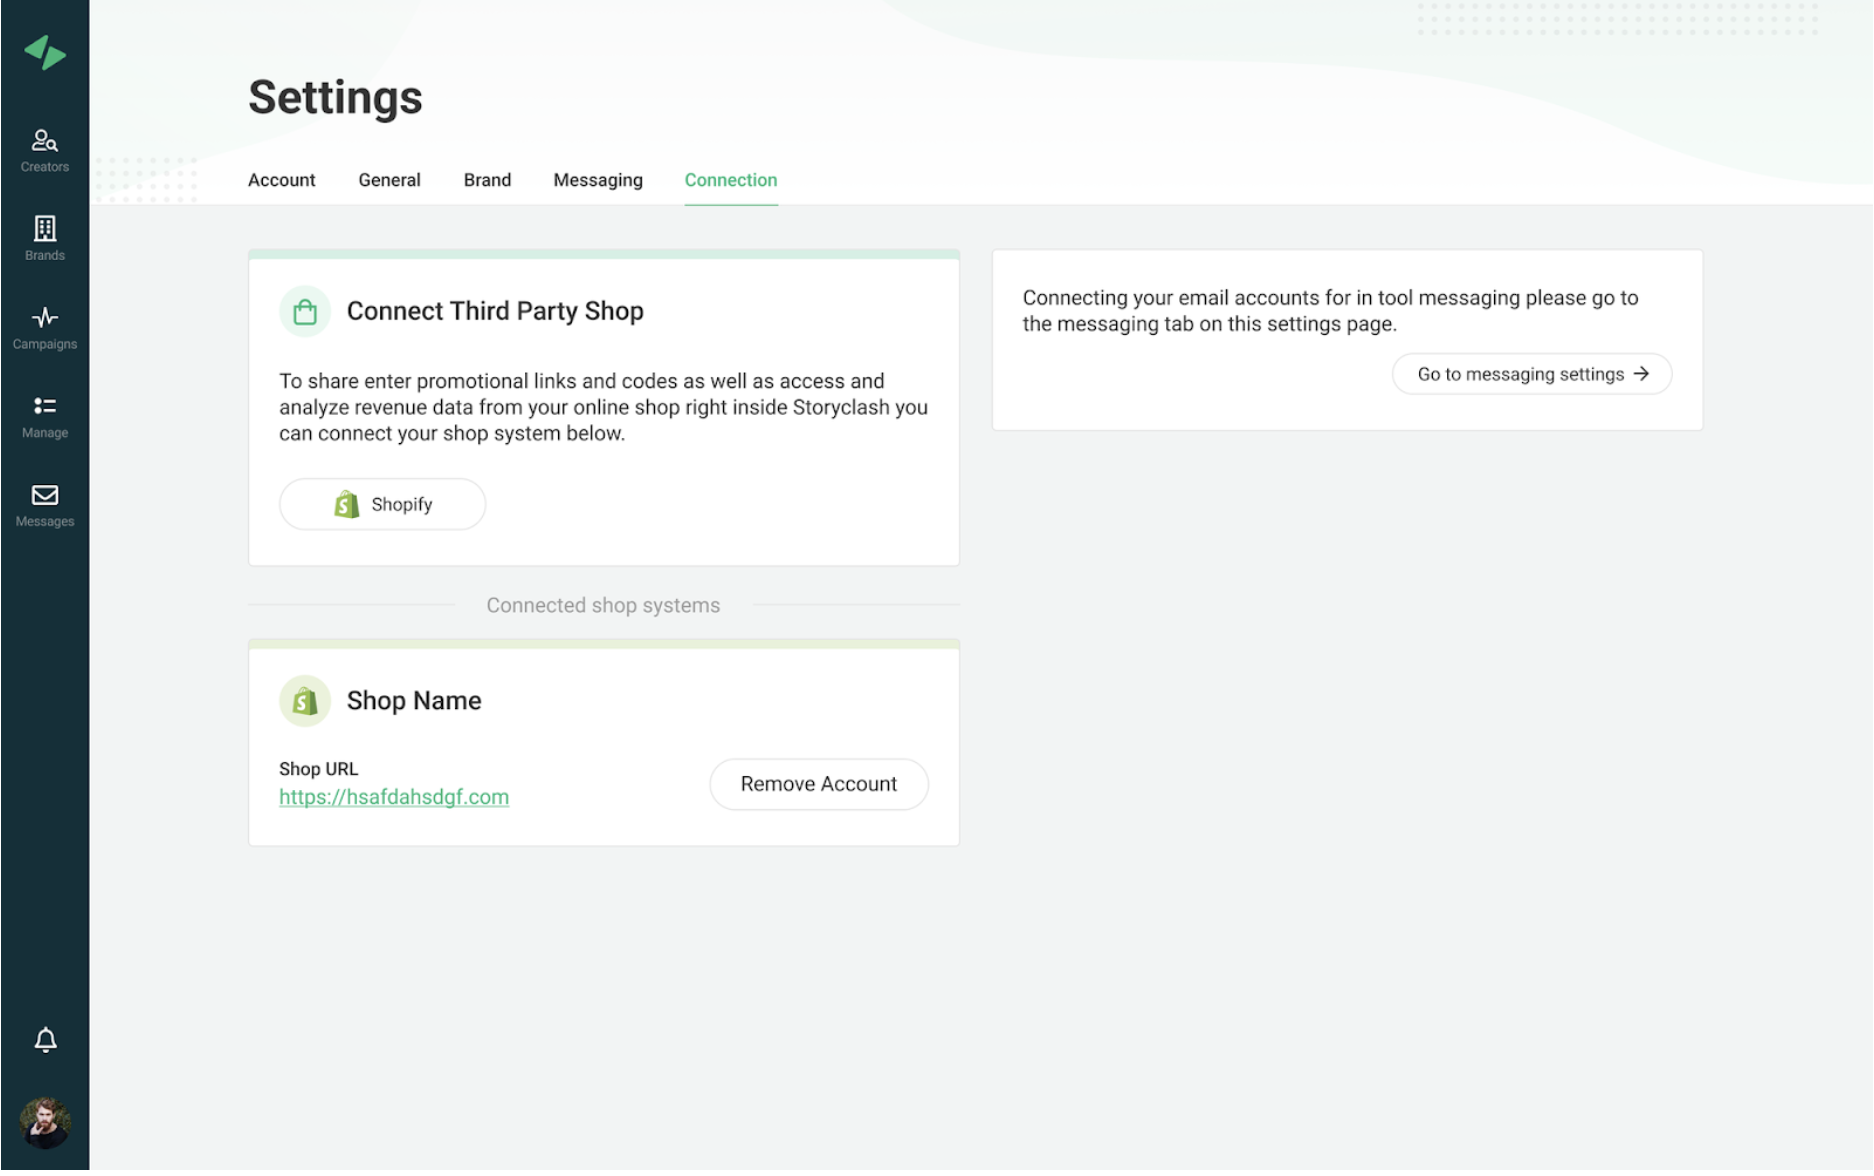Open the Manage section in sidebar

coord(44,414)
